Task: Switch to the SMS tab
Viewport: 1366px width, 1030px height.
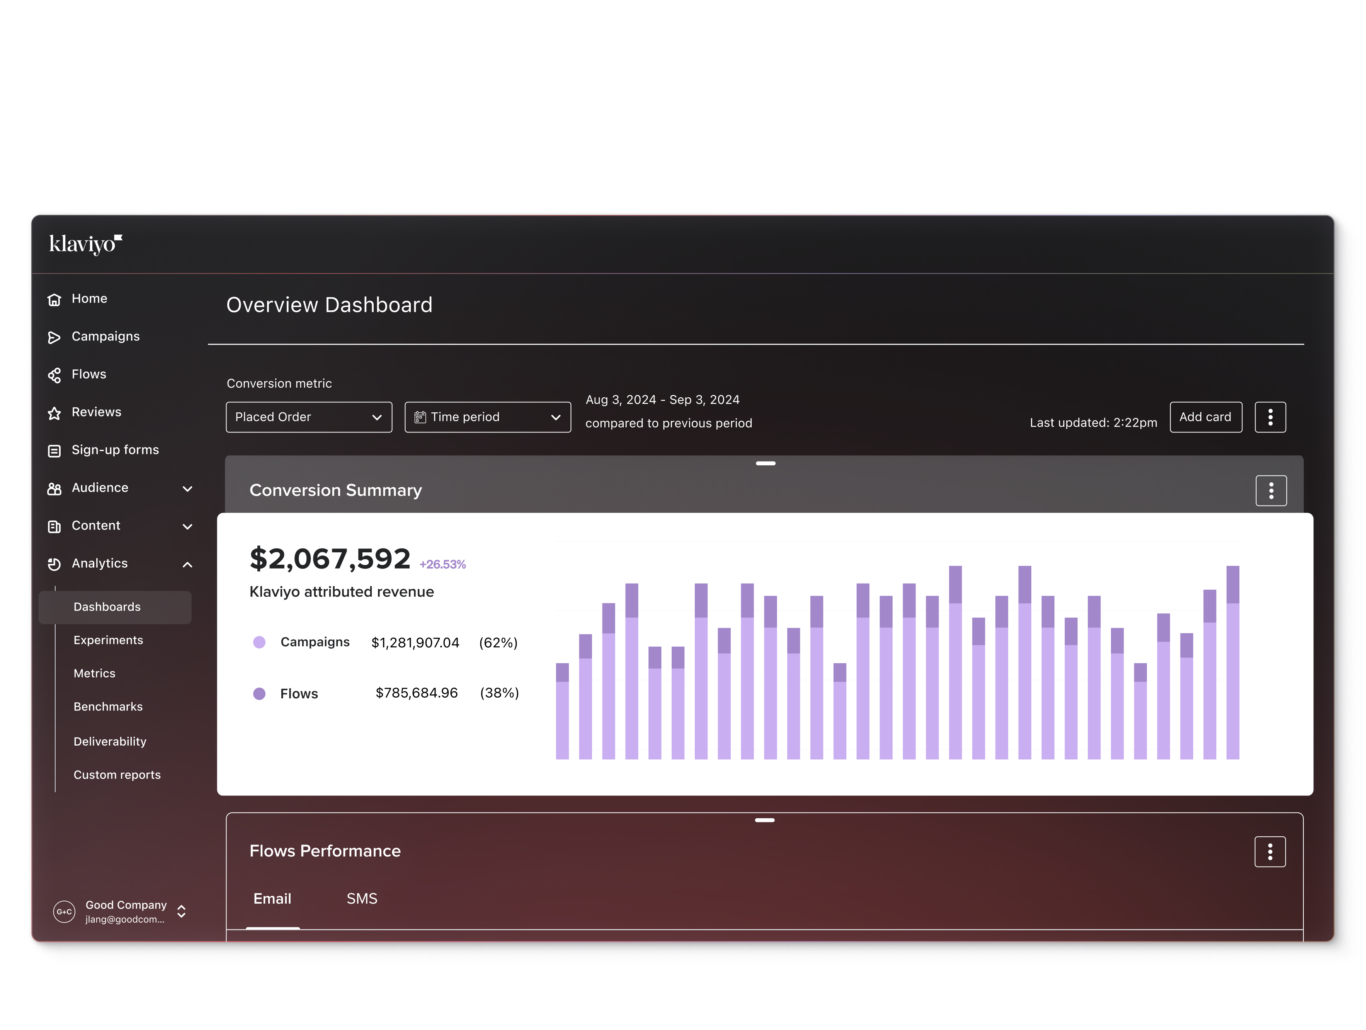Action: coord(362,899)
